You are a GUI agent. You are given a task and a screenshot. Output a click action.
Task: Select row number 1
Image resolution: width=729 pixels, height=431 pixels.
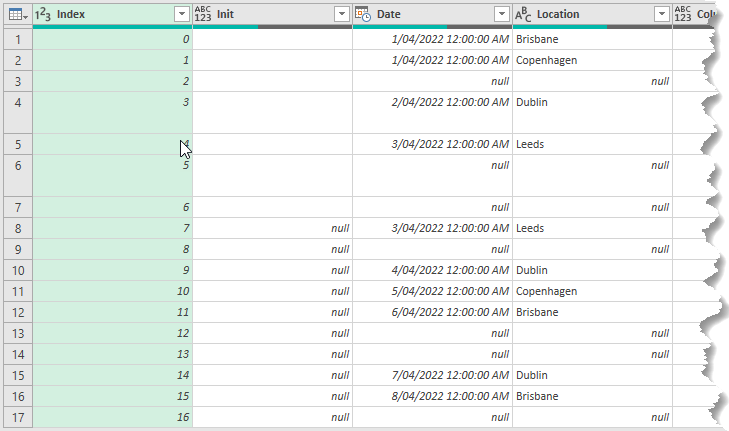point(18,39)
